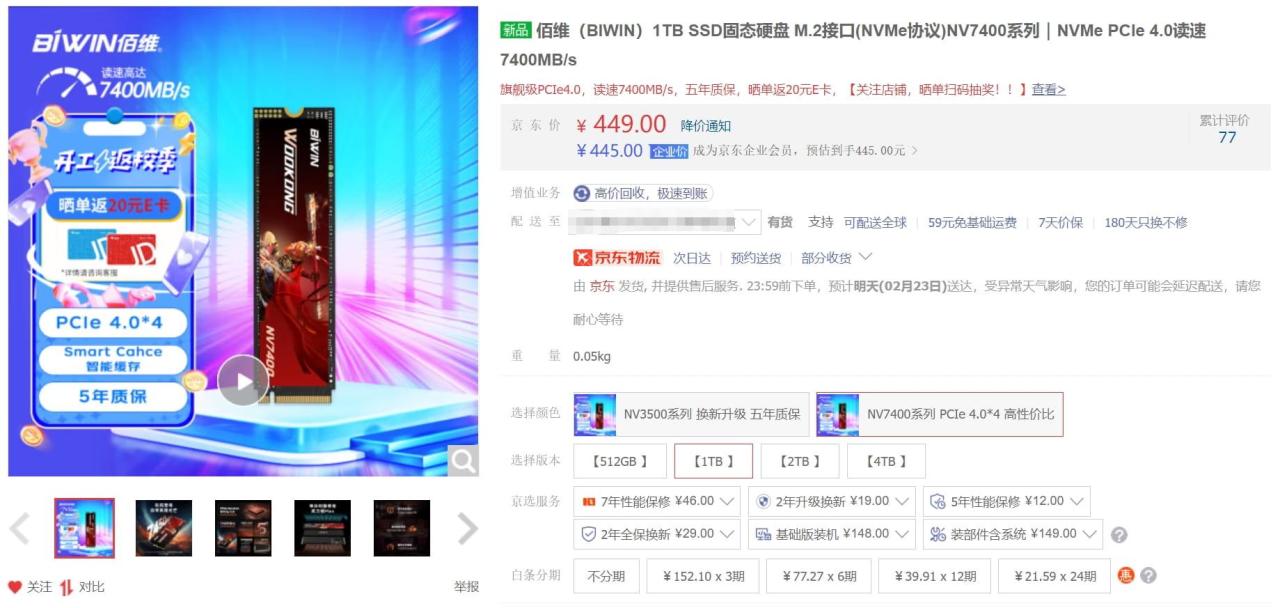Open the 查看> promotion link

coord(1049,89)
